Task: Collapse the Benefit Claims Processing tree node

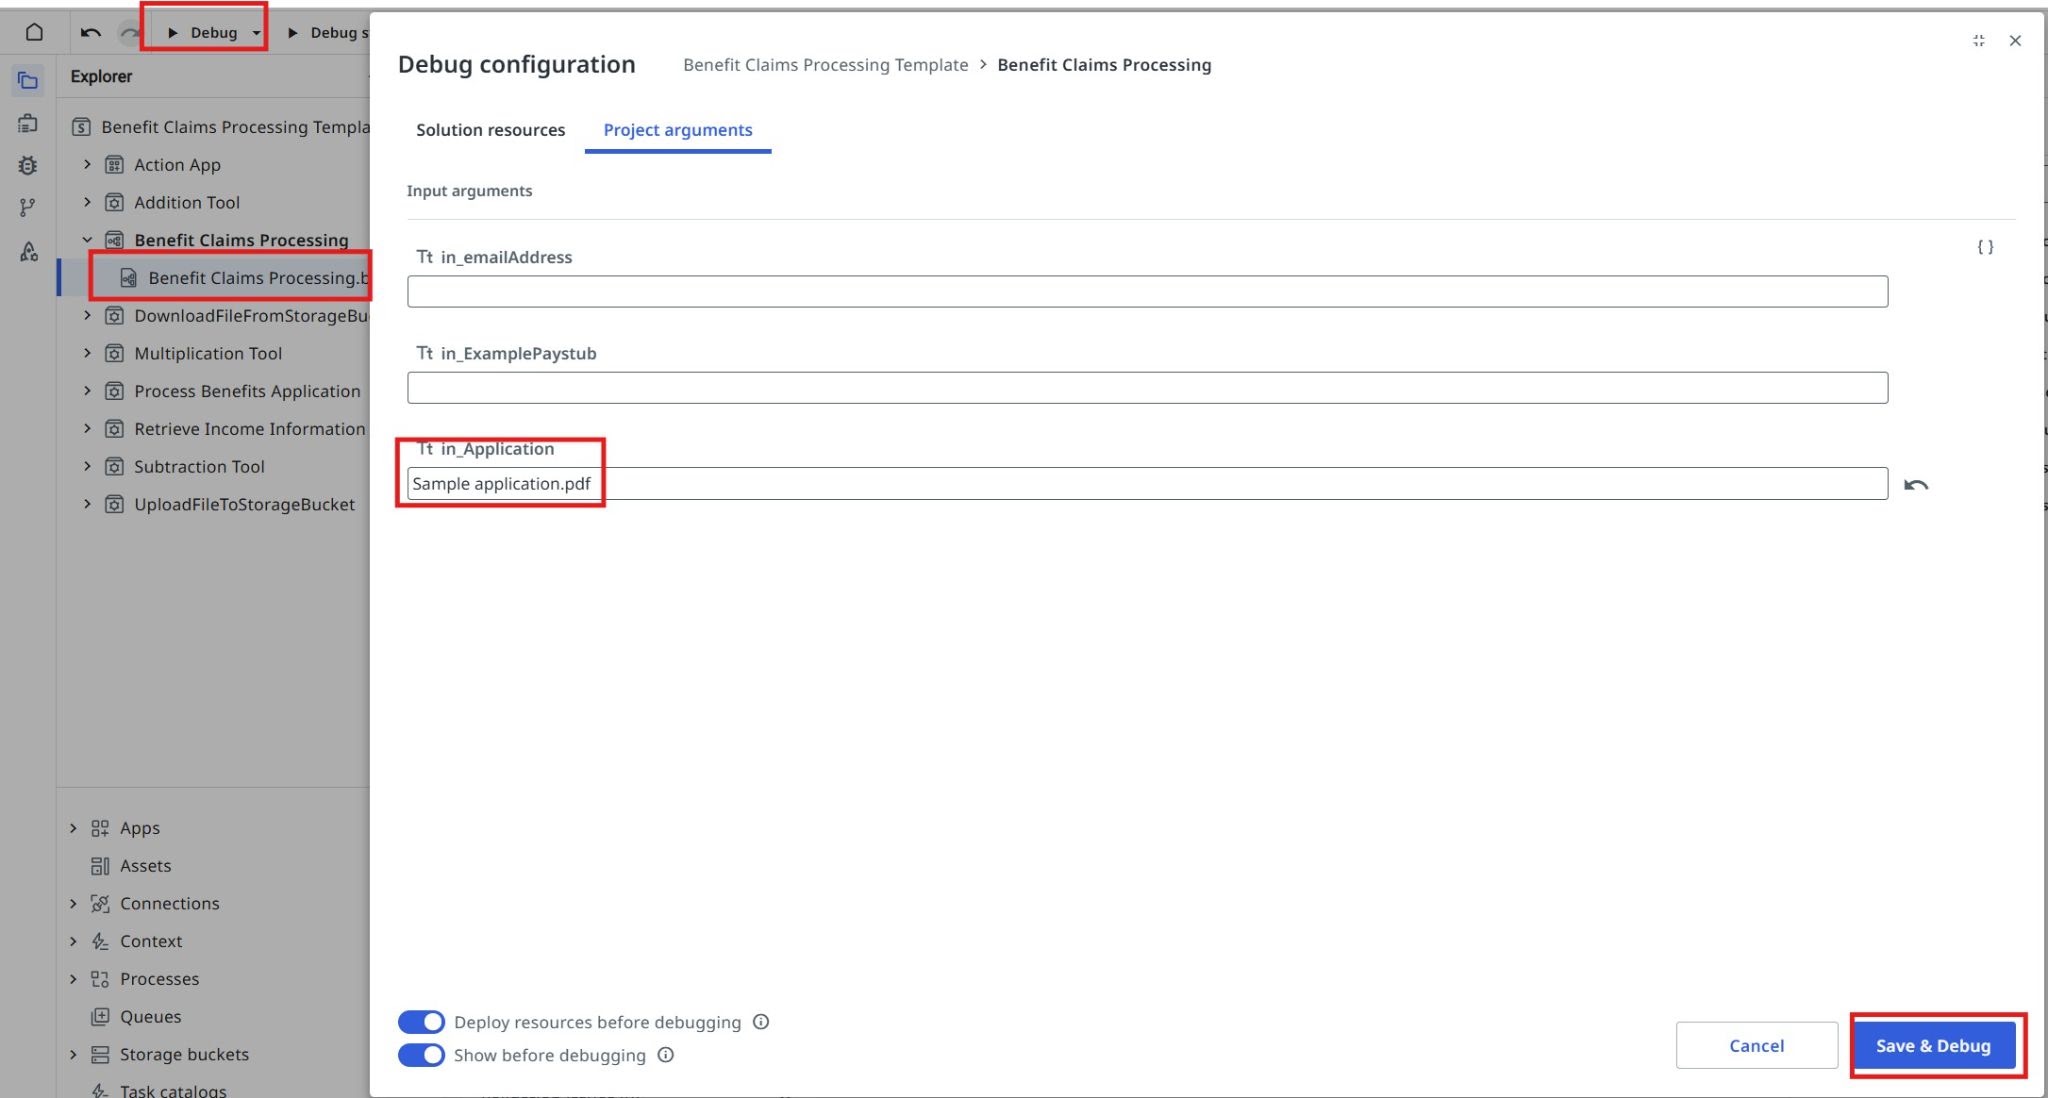Action: [87, 240]
